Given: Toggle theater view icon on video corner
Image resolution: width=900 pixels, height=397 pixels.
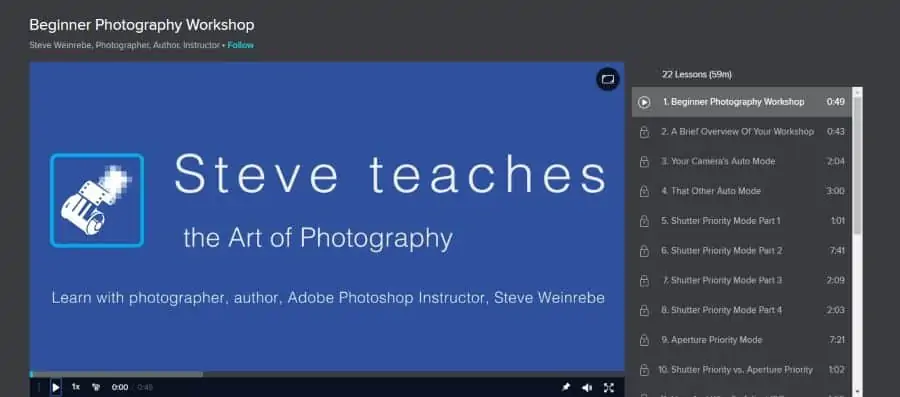Looking at the screenshot, I should [608, 79].
